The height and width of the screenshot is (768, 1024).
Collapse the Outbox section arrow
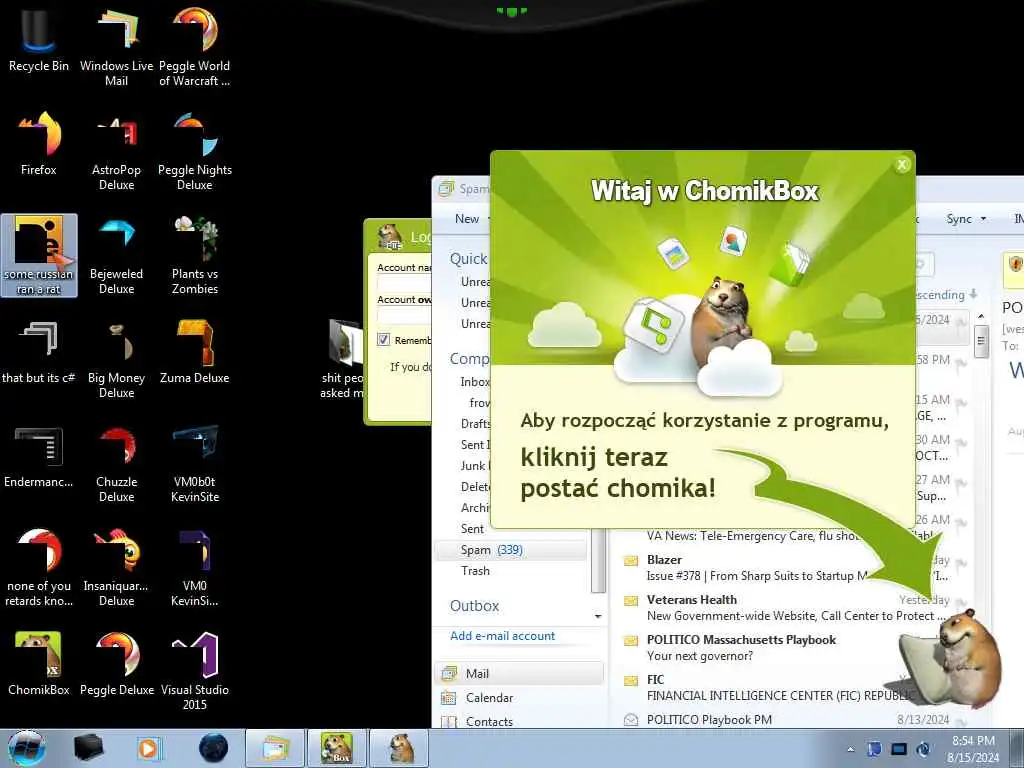[x=598, y=616]
